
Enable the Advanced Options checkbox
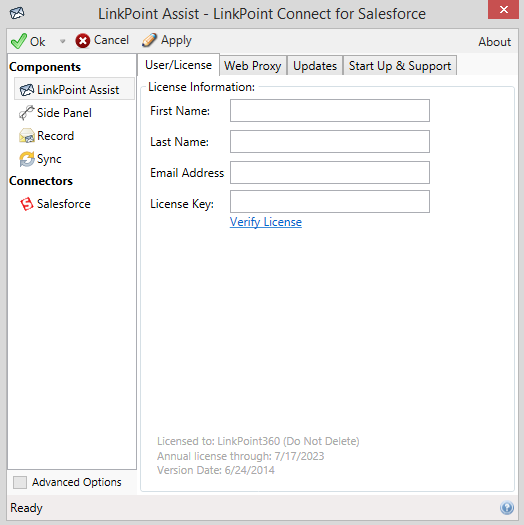(20, 482)
